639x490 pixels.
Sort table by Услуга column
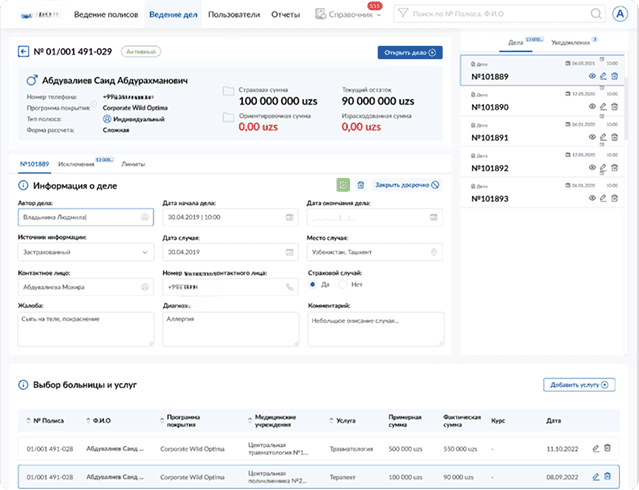click(331, 421)
